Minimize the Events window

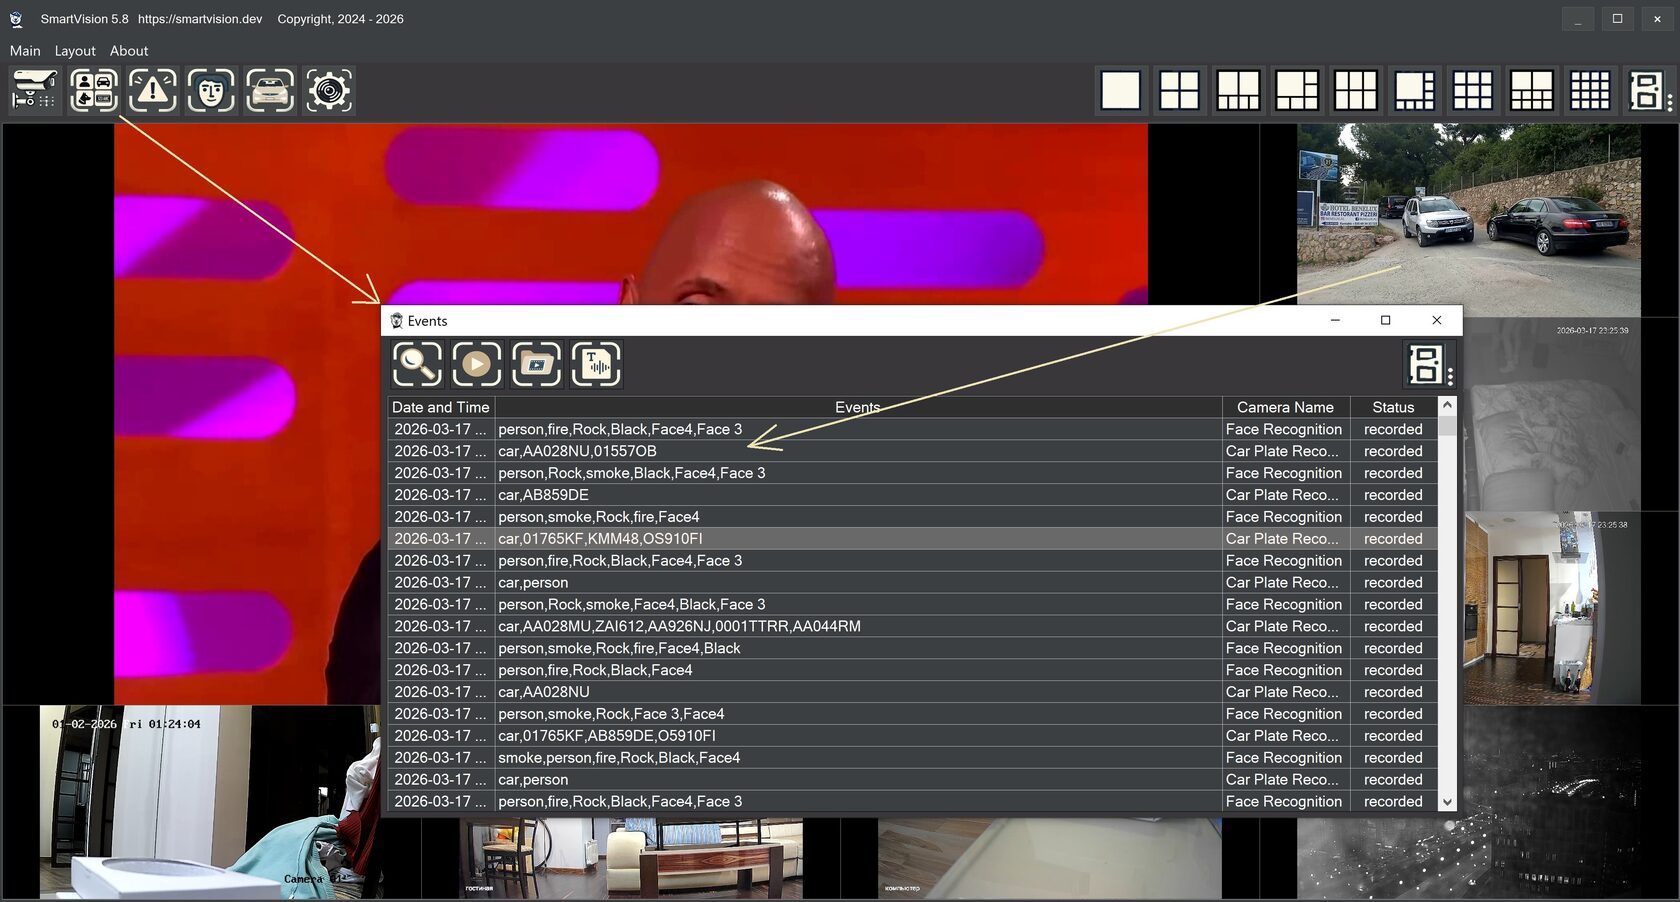[x=1335, y=320]
